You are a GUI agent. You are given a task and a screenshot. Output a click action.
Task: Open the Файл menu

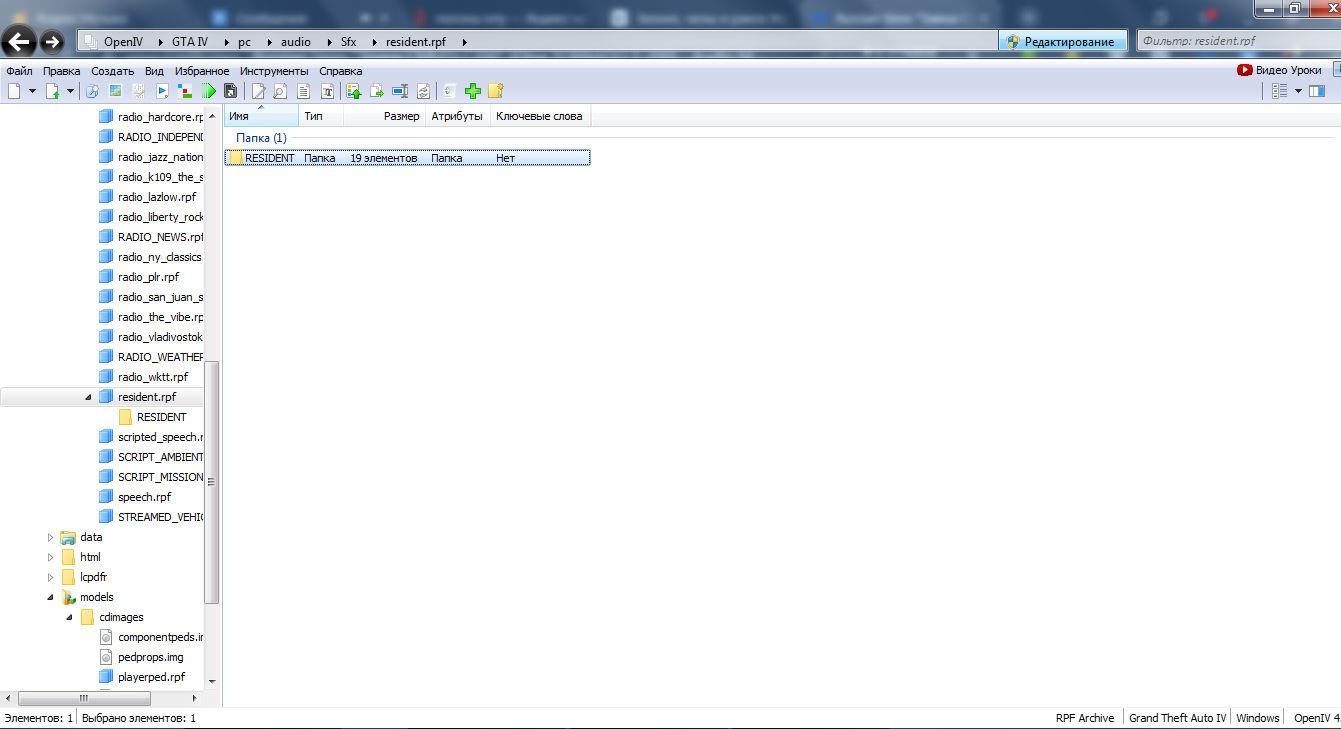[19, 71]
